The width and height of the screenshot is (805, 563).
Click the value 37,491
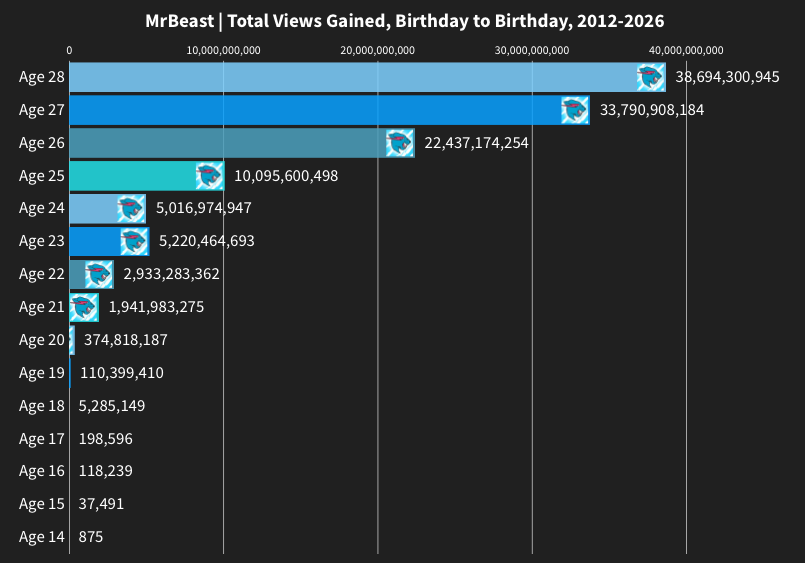101,504
